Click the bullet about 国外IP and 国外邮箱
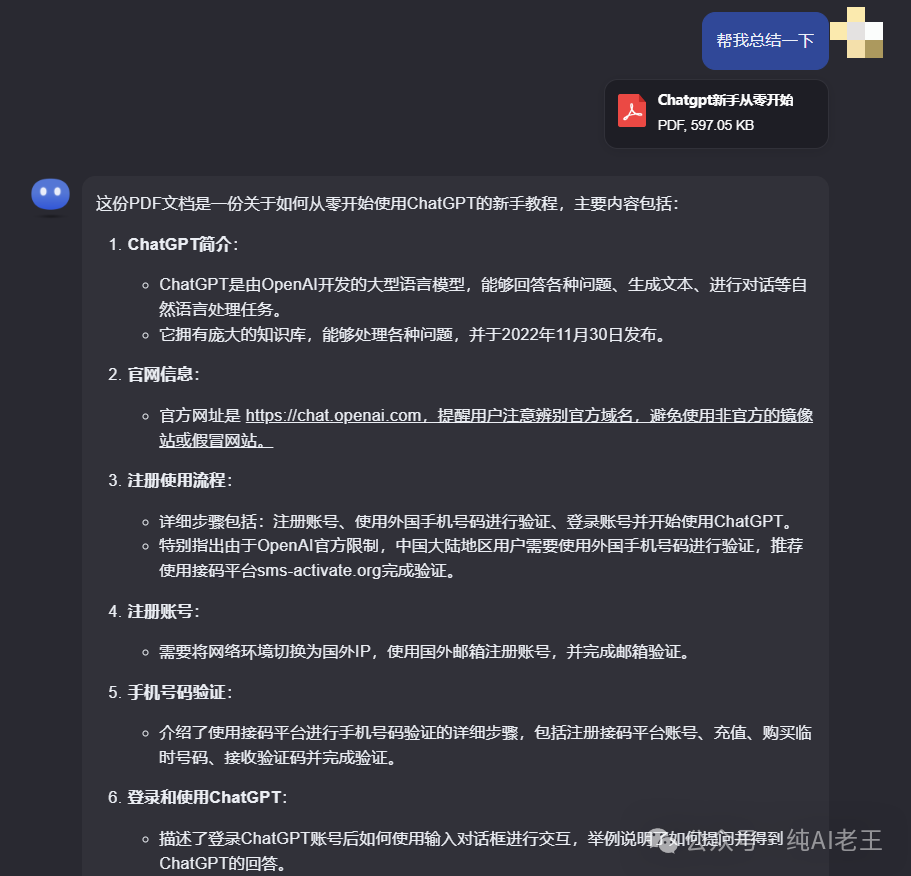 (425, 652)
